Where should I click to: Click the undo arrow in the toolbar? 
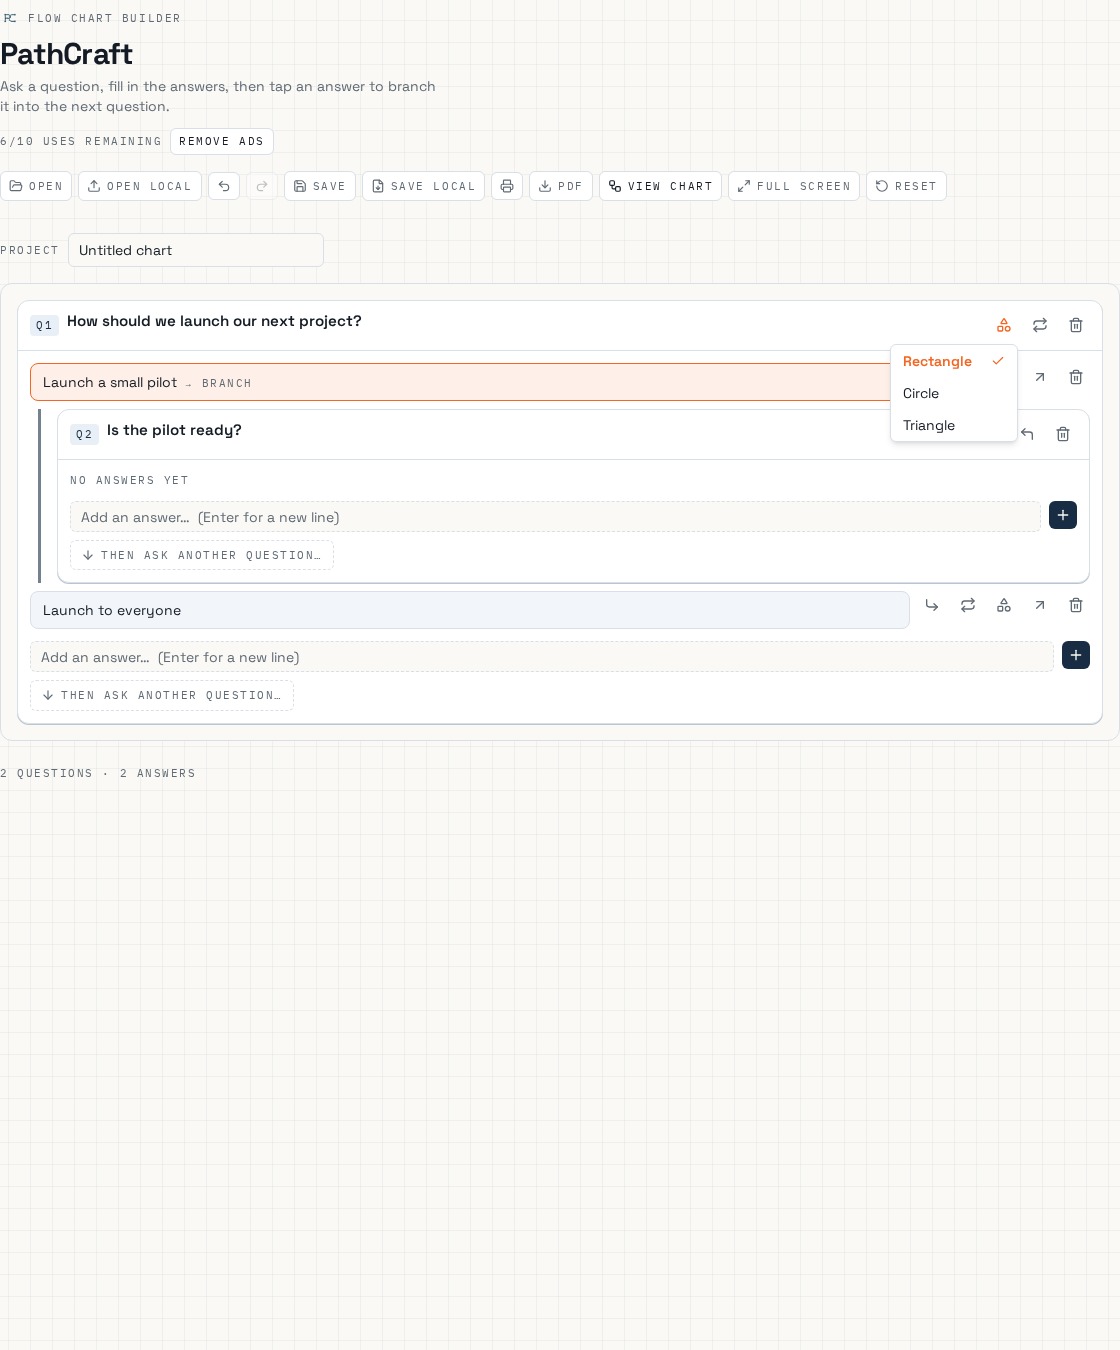[x=224, y=186]
